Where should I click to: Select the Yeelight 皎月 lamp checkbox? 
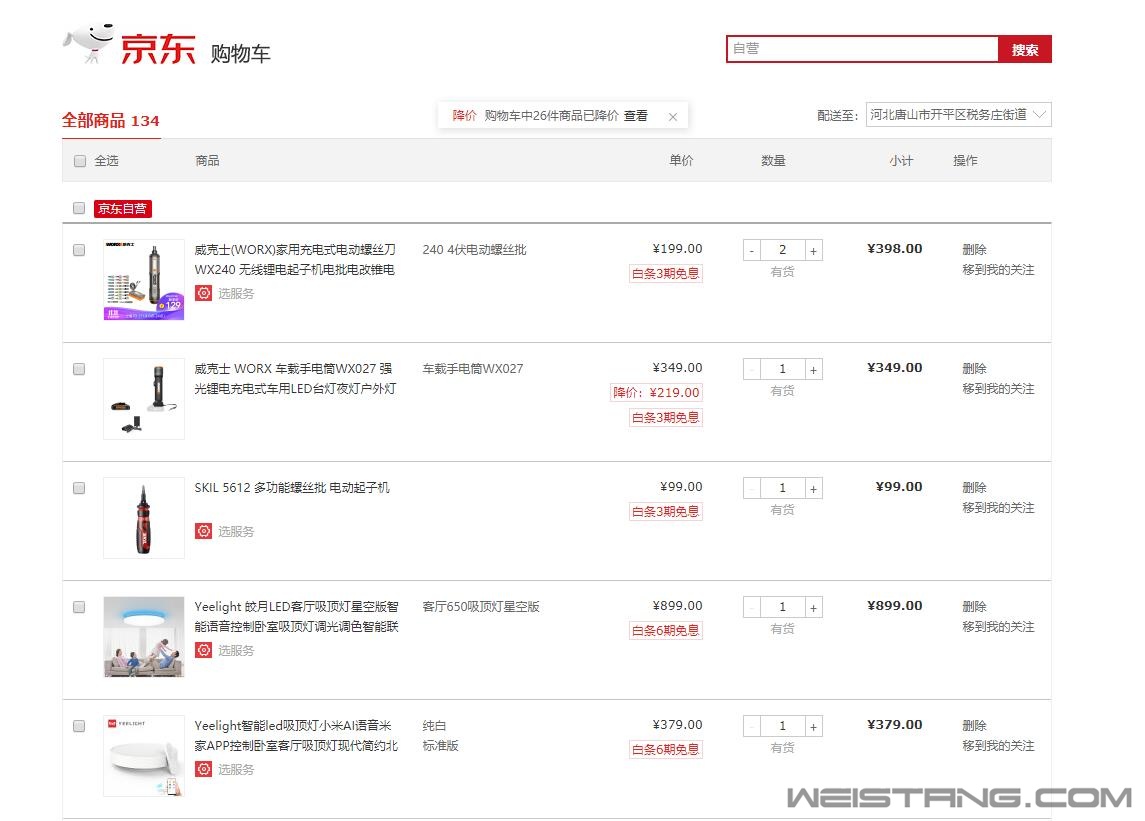point(79,607)
